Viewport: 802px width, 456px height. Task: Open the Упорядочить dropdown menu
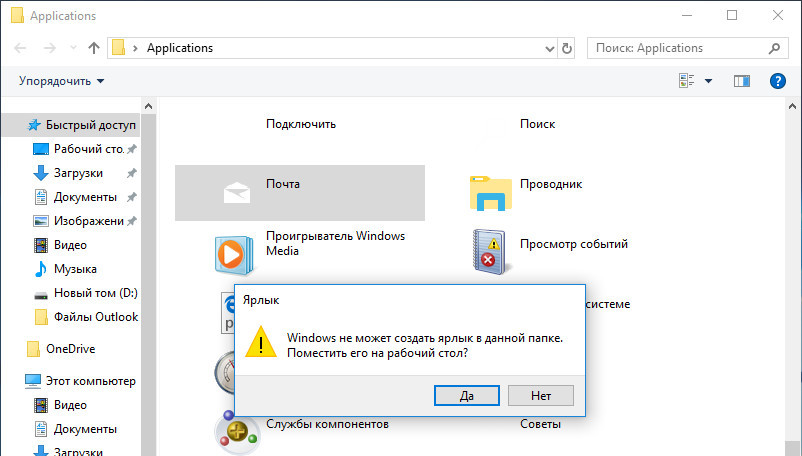pyautogui.click(x=61, y=81)
